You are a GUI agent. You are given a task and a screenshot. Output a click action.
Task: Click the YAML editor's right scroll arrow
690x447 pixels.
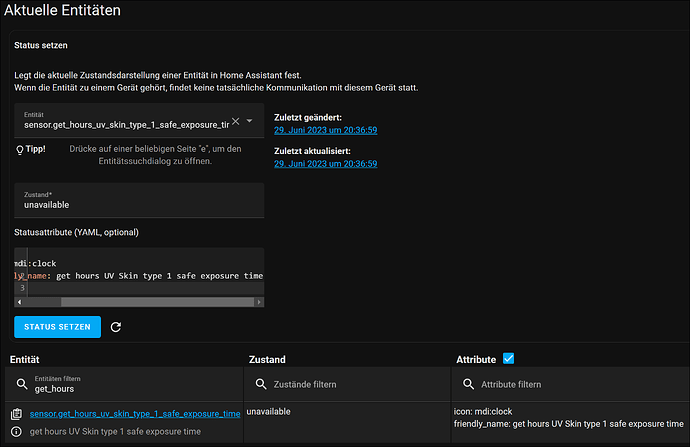coord(259,302)
